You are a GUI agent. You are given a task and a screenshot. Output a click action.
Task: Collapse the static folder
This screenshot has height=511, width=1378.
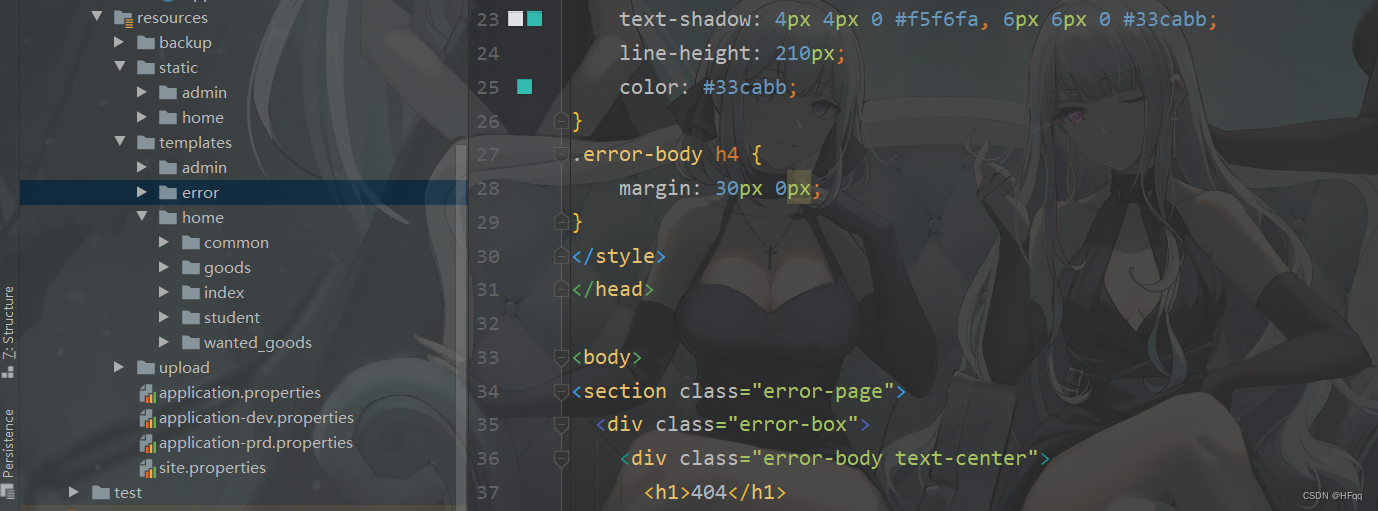119,67
